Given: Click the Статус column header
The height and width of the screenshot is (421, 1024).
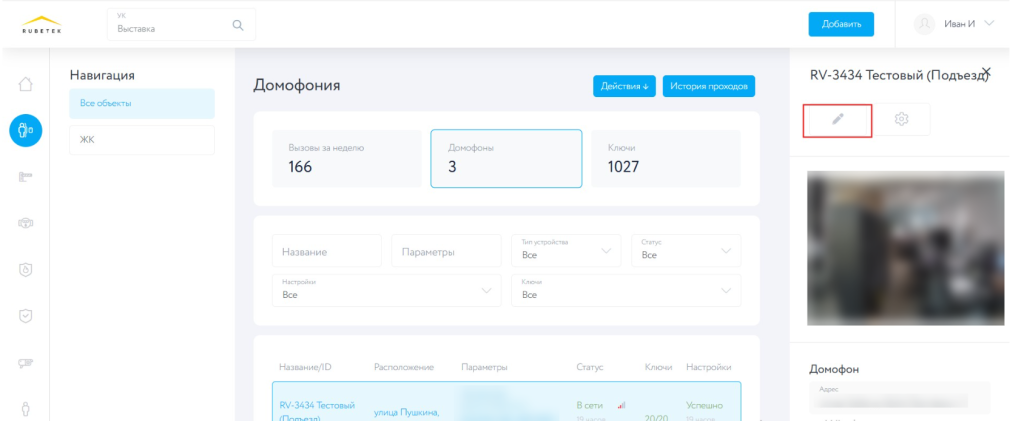Looking at the screenshot, I should [590, 367].
